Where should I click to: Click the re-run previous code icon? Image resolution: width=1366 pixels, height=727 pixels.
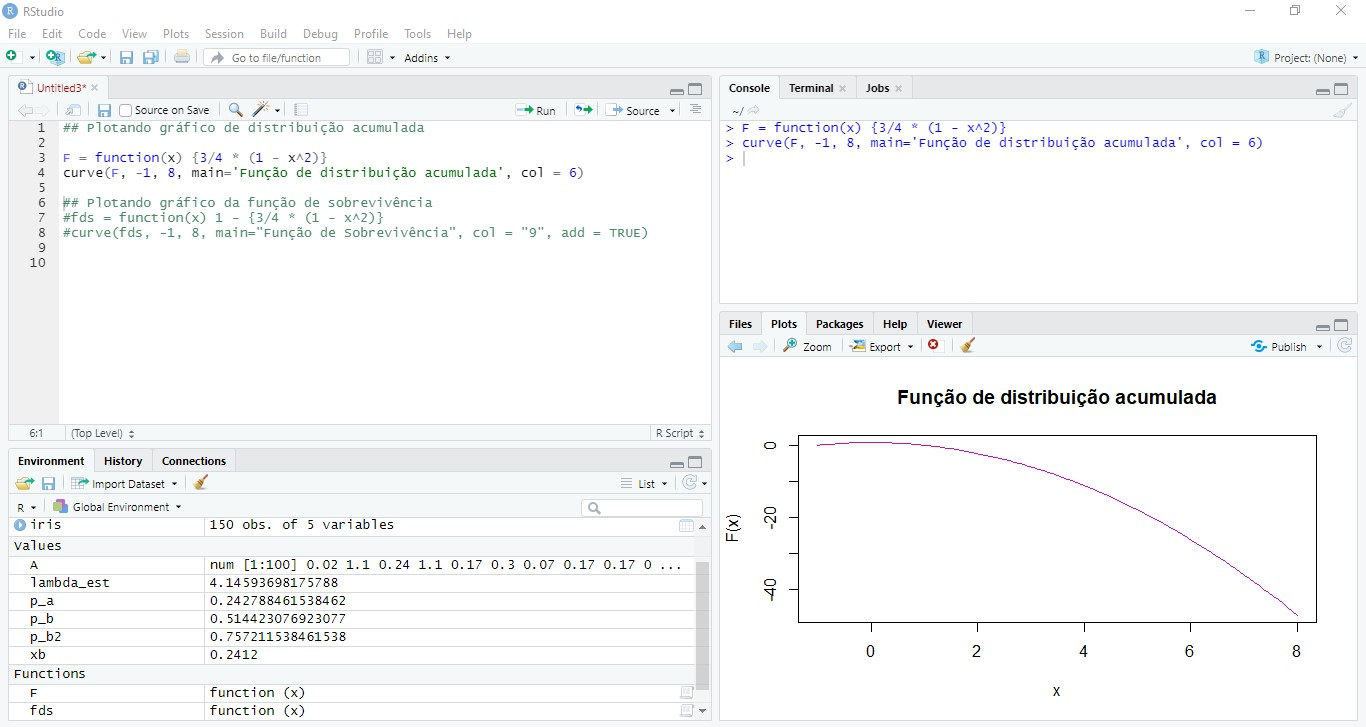pyautogui.click(x=584, y=110)
